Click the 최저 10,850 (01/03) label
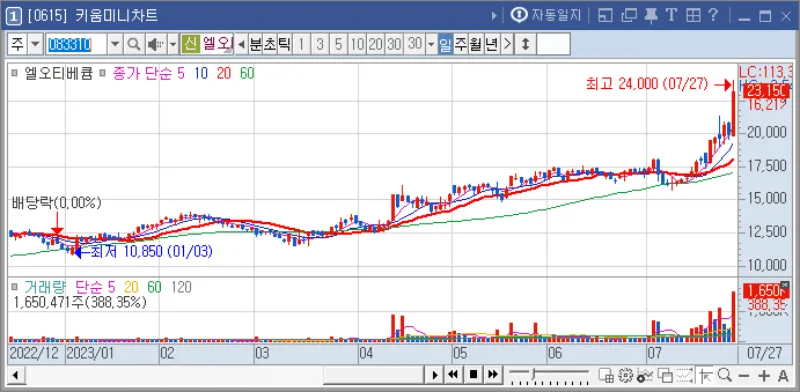 tap(151, 252)
